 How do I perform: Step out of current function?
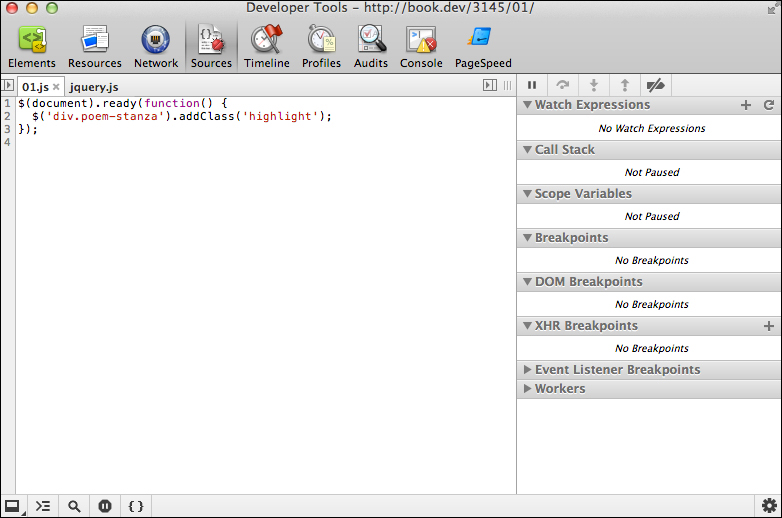624,85
